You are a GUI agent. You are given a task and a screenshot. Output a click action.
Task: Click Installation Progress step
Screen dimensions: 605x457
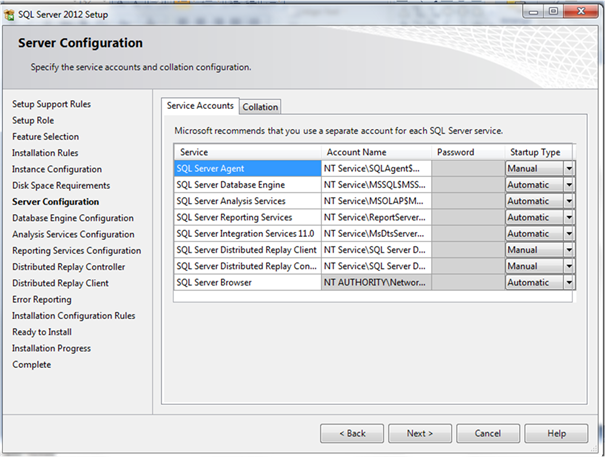tap(51, 348)
